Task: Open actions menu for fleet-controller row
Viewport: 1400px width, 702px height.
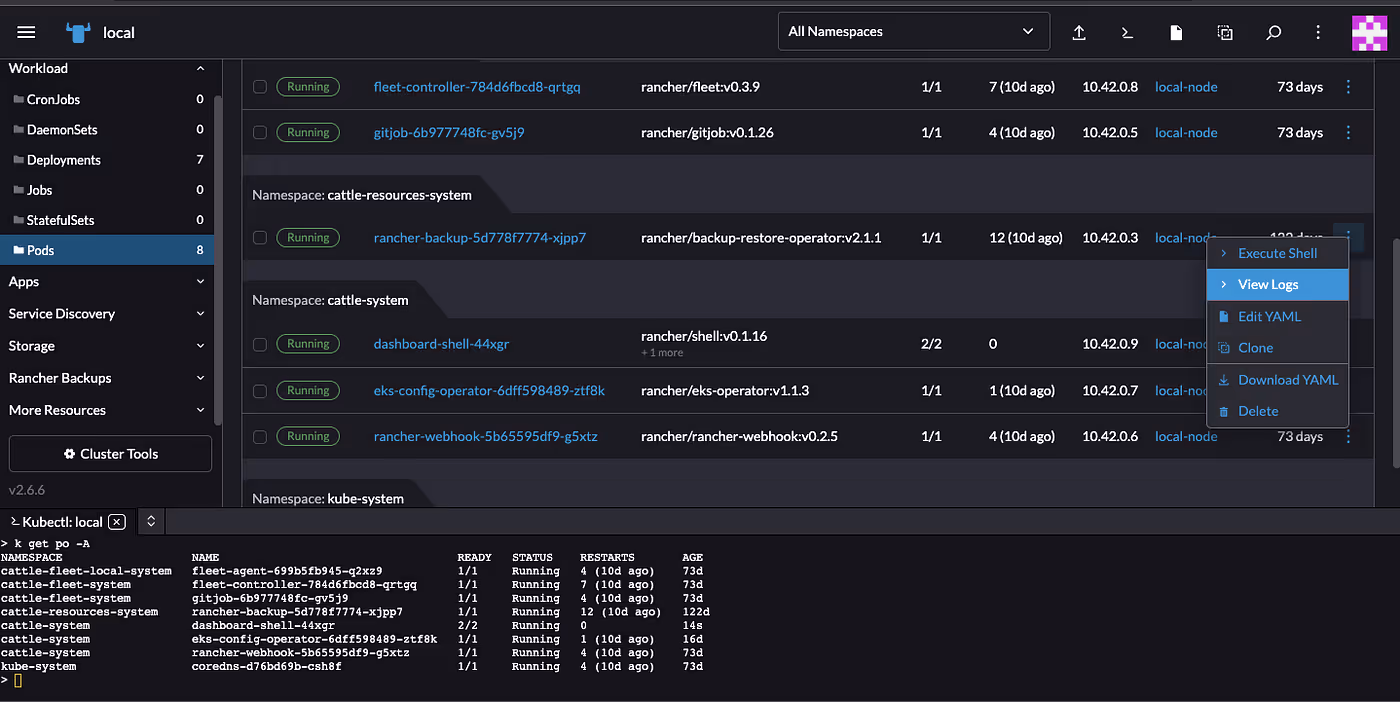Action: click(1348, 87)
